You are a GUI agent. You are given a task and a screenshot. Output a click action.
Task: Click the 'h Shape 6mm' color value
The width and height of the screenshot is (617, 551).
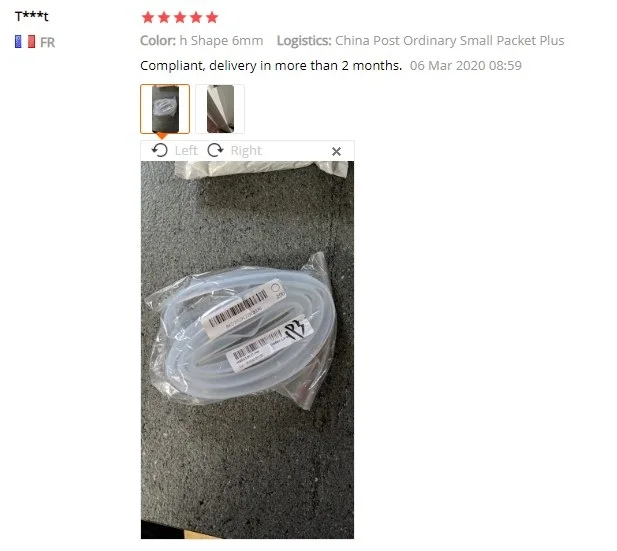pyautogui.click(x=222, y=41)
